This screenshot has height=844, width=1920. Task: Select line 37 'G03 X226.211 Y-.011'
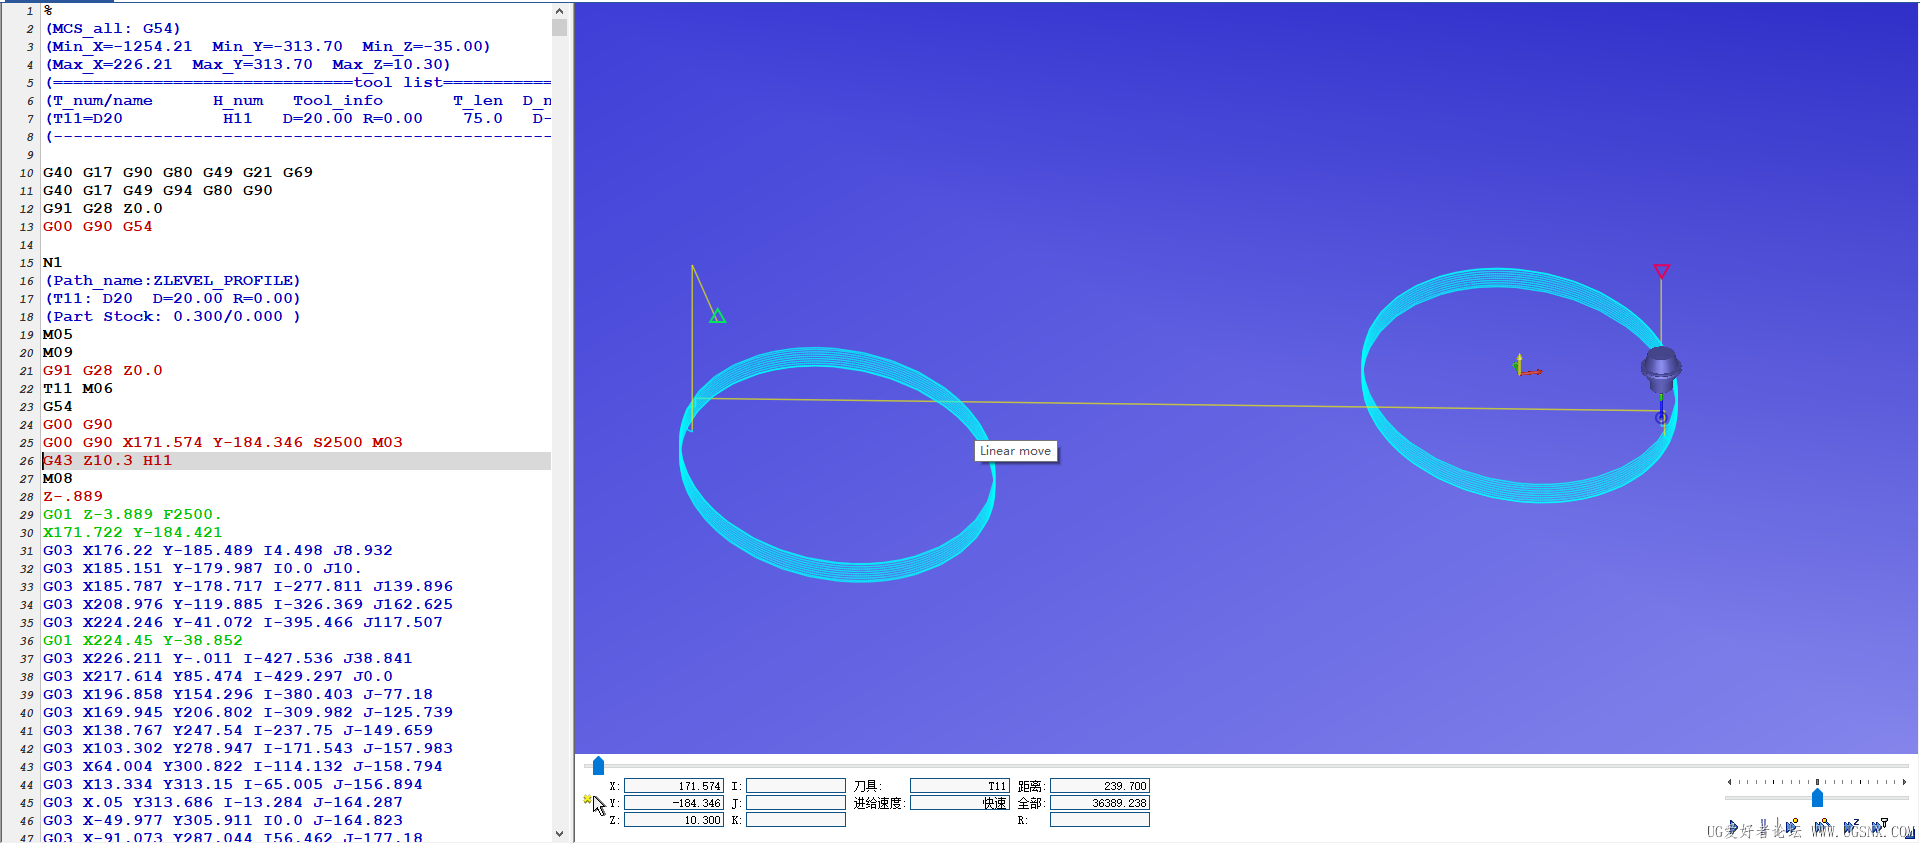point(227,659)
